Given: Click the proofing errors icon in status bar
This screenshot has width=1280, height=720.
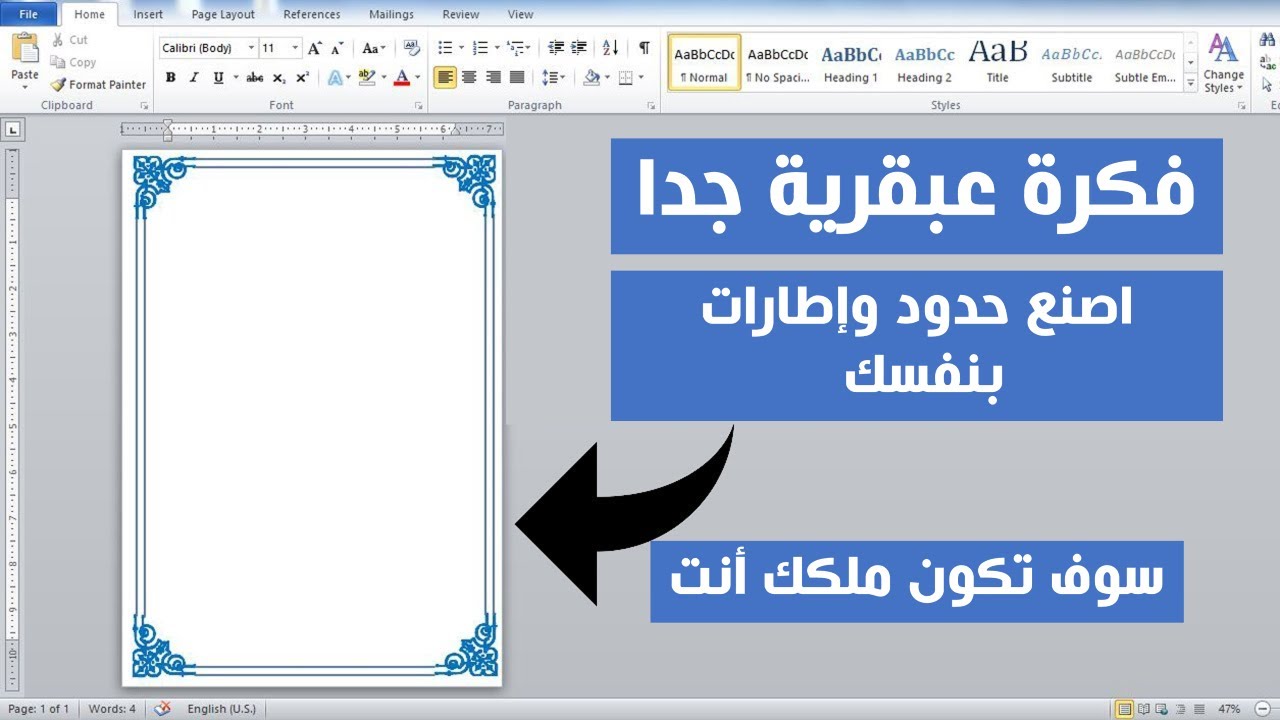Looking at the screenshot, I should click(163, 709).
